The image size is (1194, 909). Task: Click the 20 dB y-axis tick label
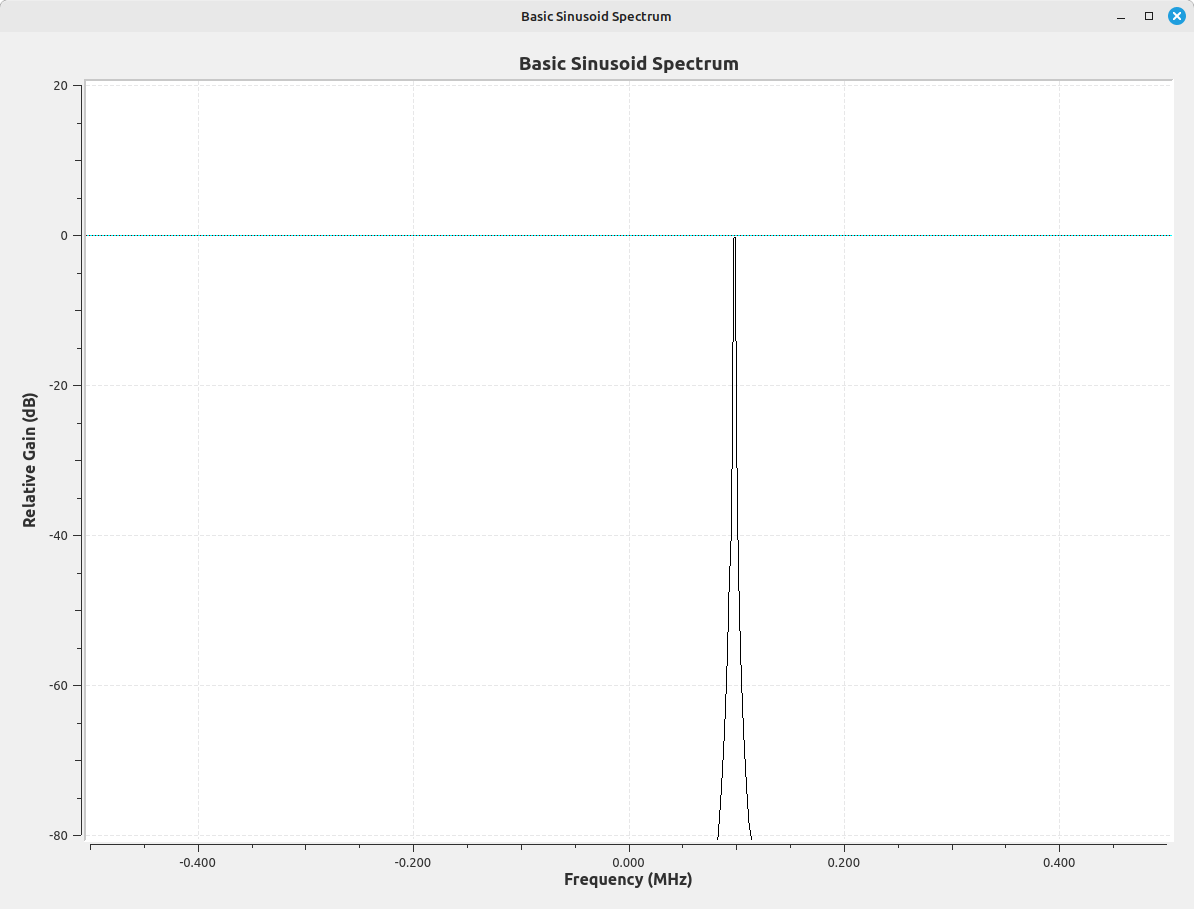click(x=60, y=86)
